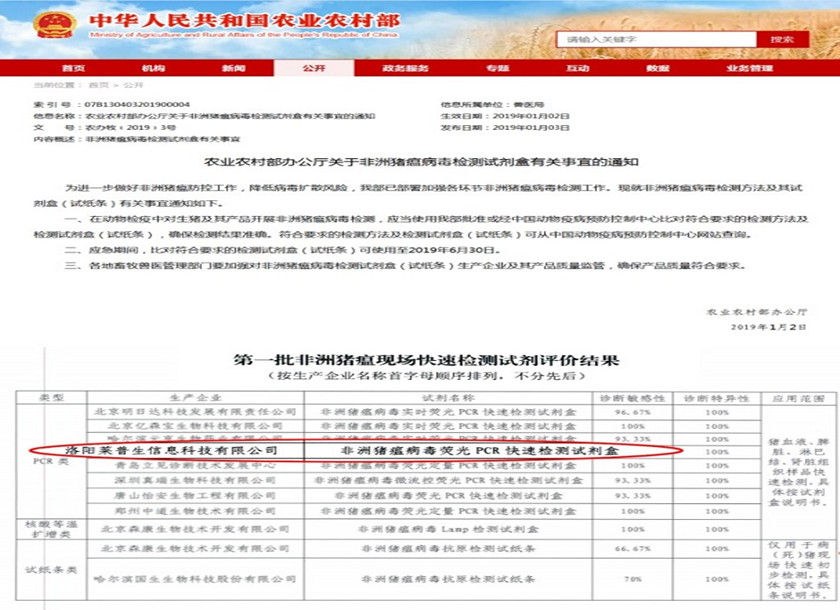Click the centered notice headline 农业农村部办公厅关于非洲猪瘟病毒检测试剂盒有关事宜的通知
The height and width of the screenshot is (610, 840).
[421, 162]
